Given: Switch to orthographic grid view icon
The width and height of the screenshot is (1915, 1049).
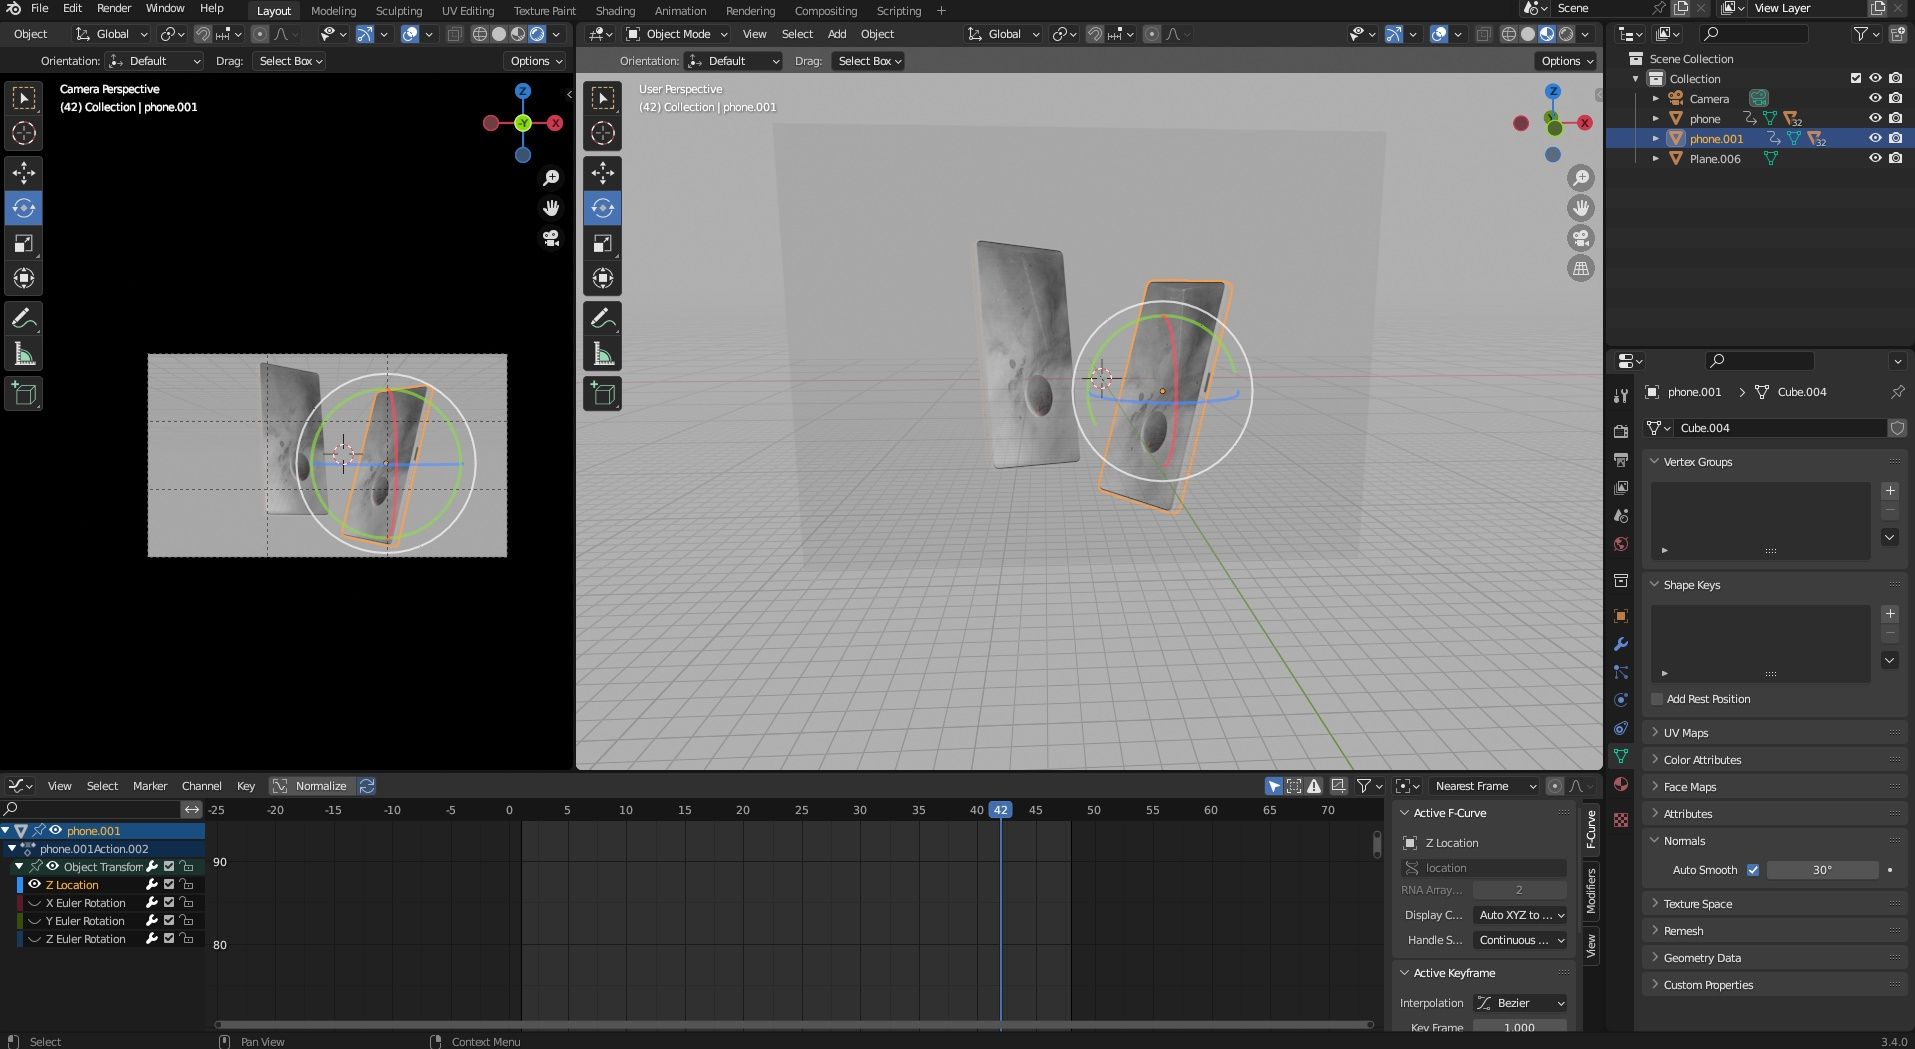Looking at the screenshot, I should (x=1580, y=268).
